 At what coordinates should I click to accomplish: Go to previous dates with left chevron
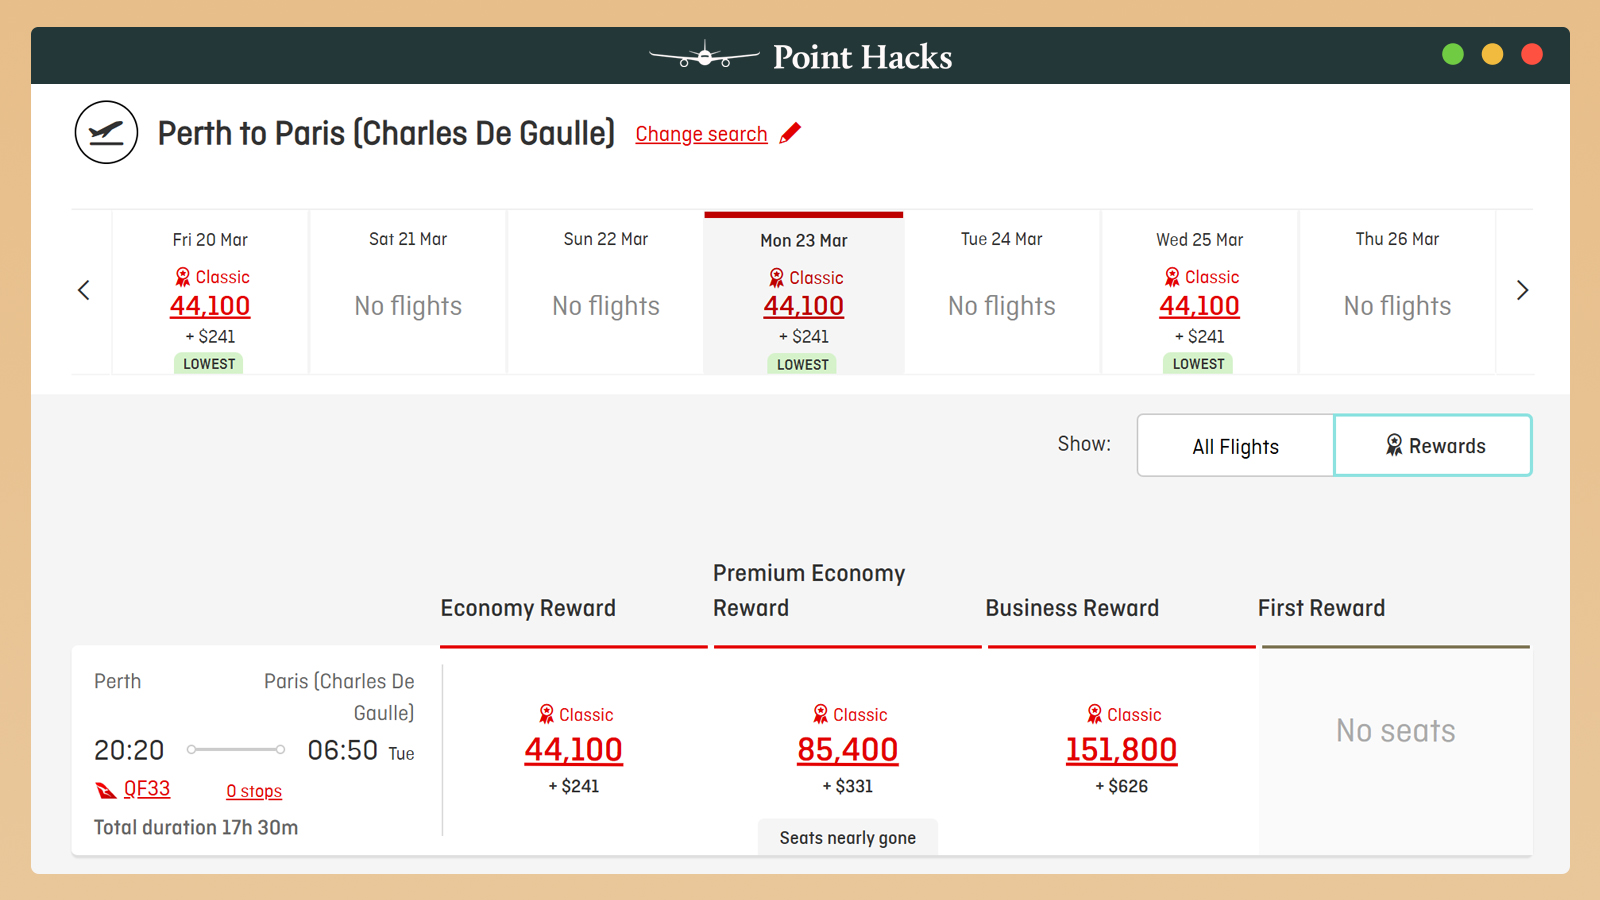click(84, 290)
